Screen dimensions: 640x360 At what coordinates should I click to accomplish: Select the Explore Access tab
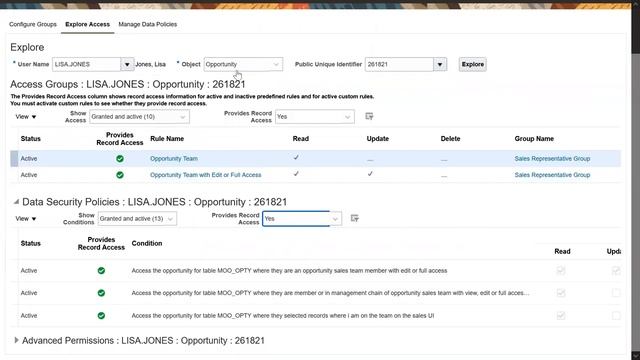87,24
